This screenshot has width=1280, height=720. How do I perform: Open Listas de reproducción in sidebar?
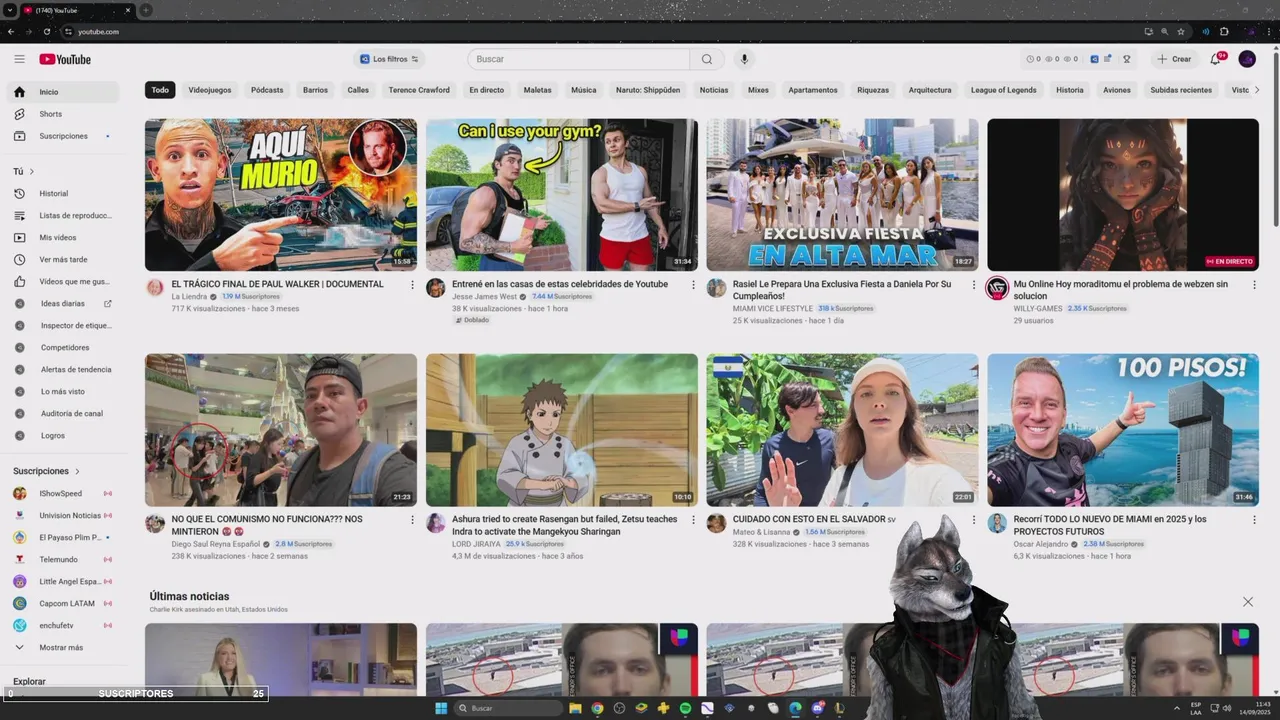point(62,215)
